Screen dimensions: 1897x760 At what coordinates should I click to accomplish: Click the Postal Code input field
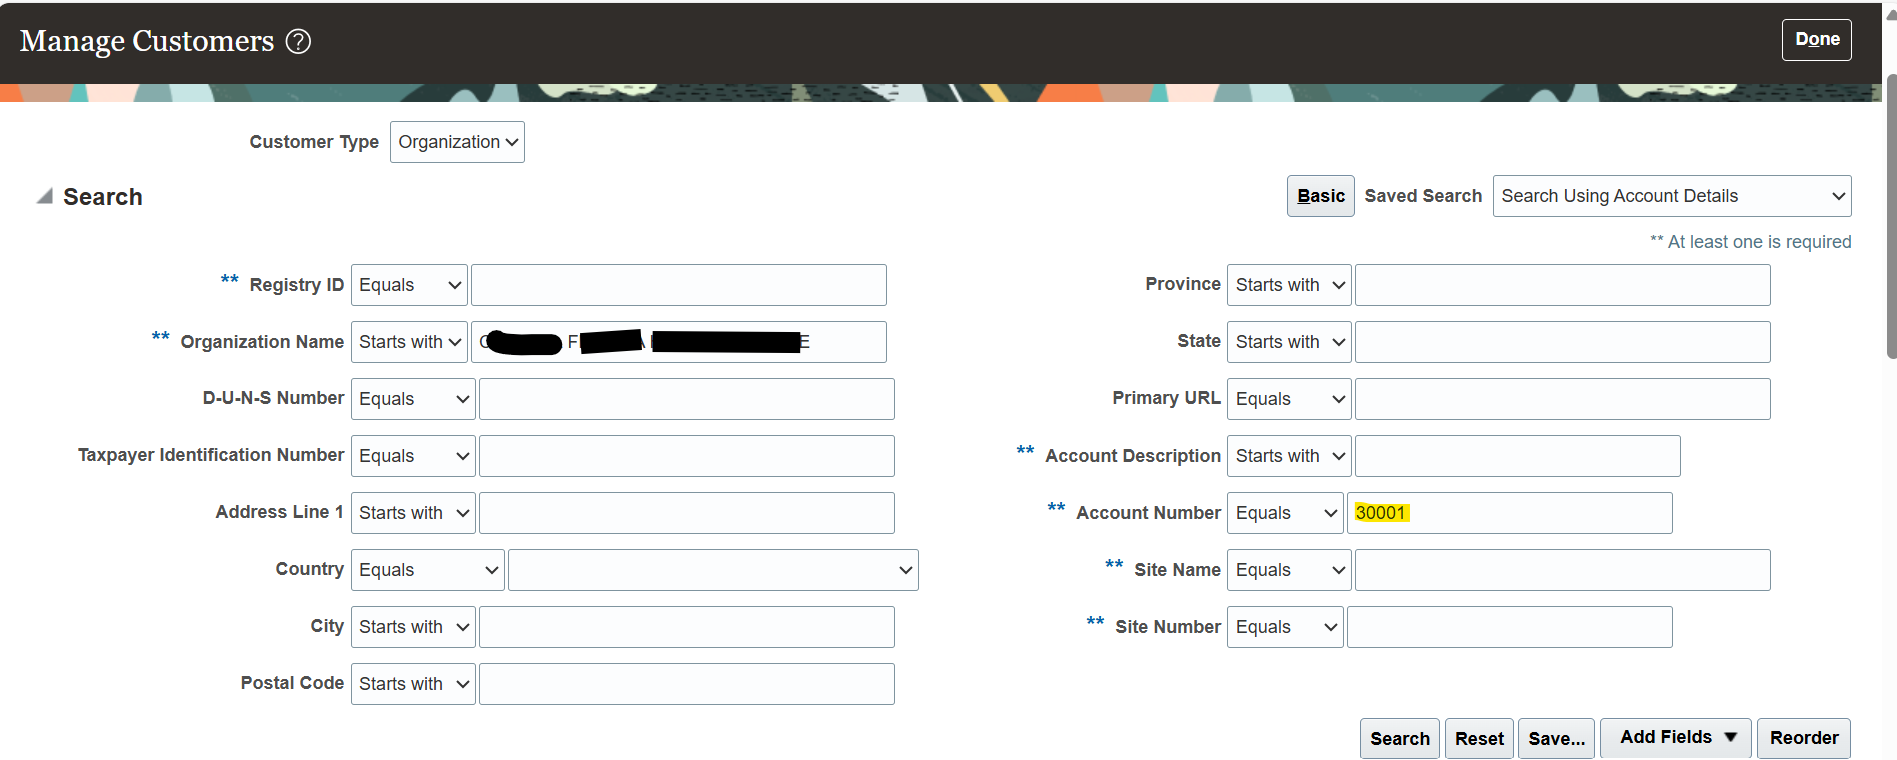pos(686,684)
